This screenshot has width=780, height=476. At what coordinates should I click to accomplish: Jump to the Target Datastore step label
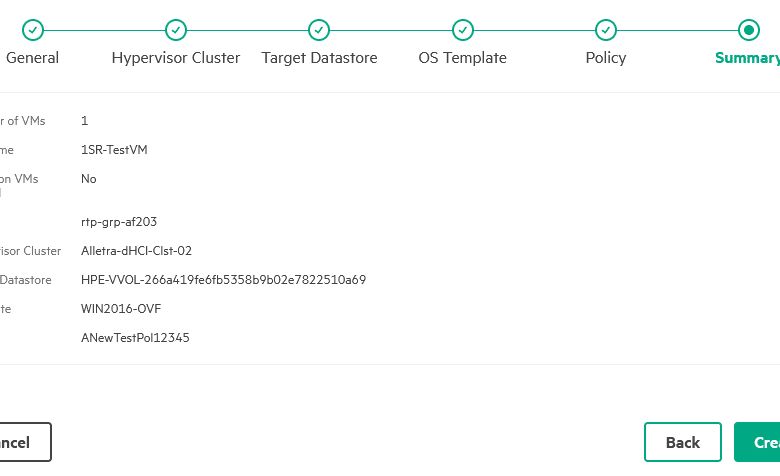(x=319, y=58)
